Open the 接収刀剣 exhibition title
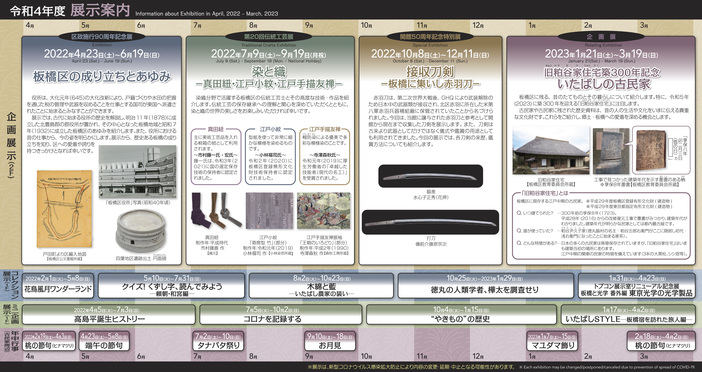 [430, 72]
